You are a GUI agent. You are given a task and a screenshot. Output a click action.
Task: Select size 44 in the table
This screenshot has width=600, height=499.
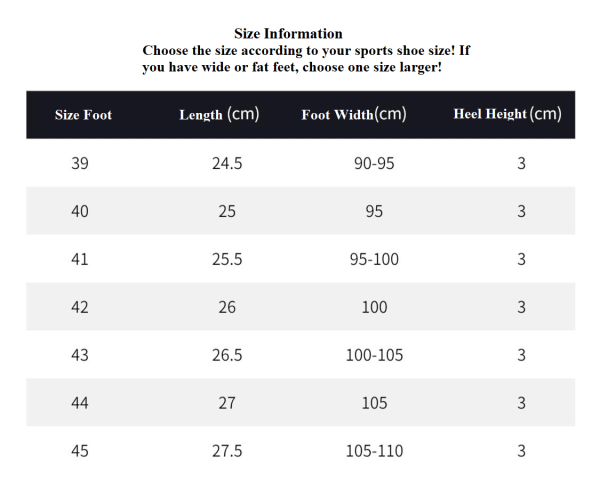click(80, 403)
